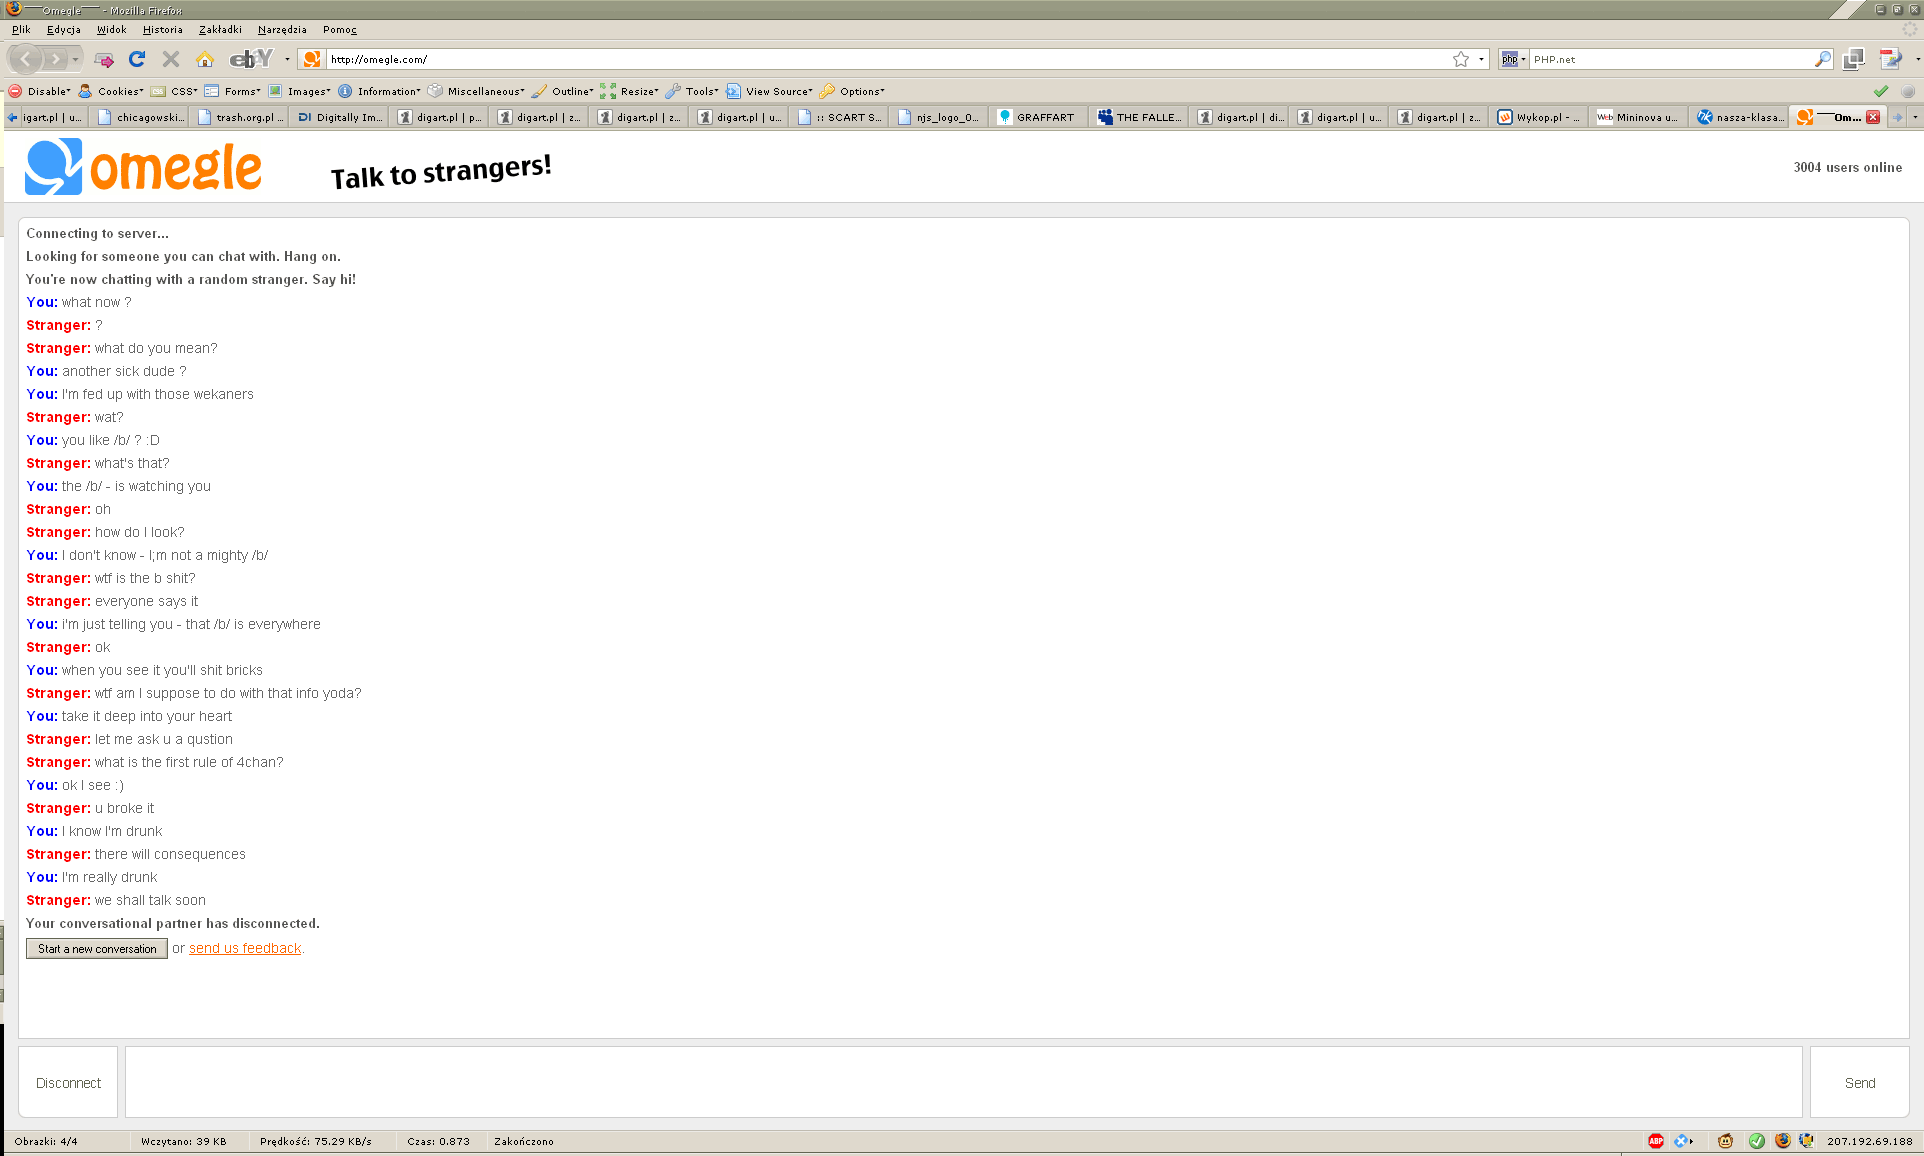
Task: Click the Reload page icon
Action: click(x=137, y=59)
